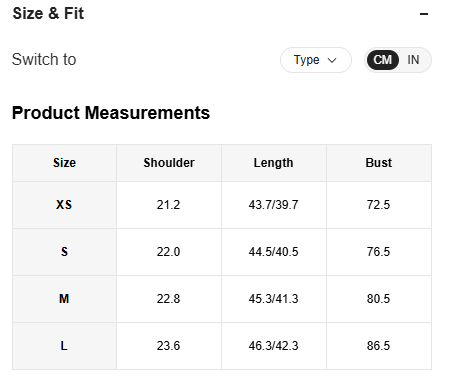Click the Switch to label
461x380 pixels.
(x=44, y=60)
